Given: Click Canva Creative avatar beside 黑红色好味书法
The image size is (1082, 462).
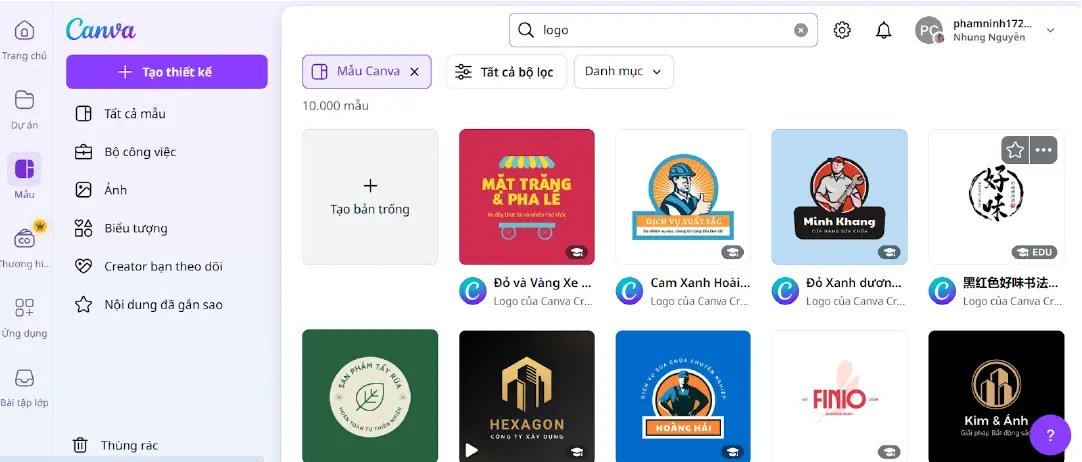Looking at the screenshot, I should 942,291.
